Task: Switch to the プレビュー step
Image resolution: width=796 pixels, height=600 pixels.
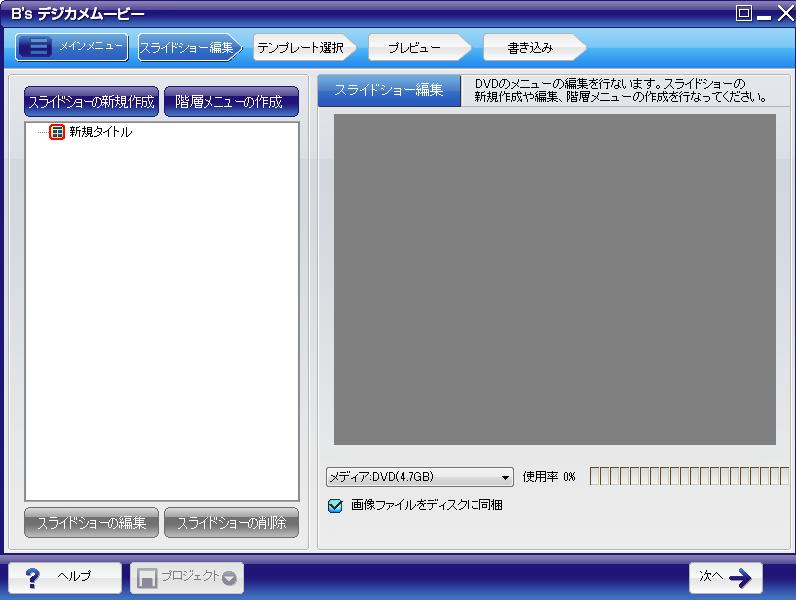Action: point(419,47)
